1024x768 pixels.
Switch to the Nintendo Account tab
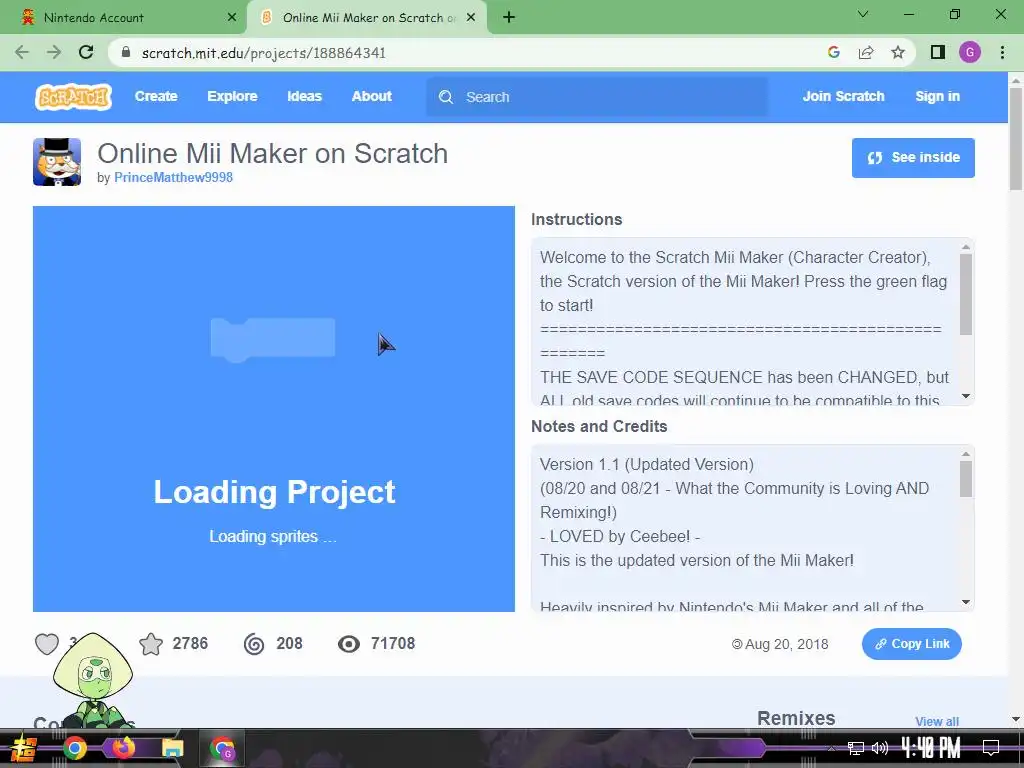tap(123, 18)
